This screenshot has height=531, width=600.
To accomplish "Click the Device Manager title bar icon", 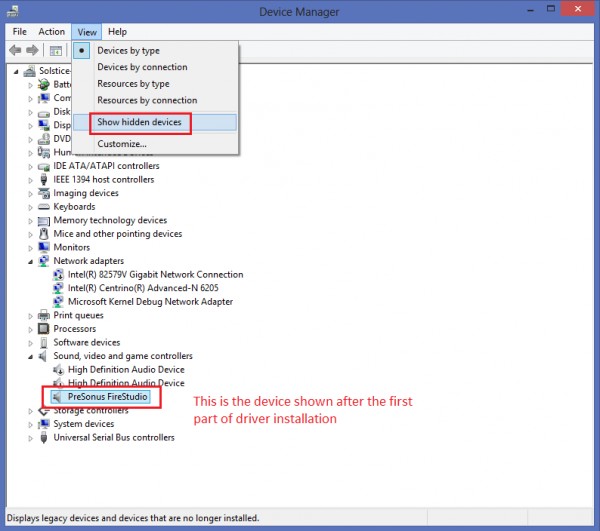I will (x=12, y=11).
